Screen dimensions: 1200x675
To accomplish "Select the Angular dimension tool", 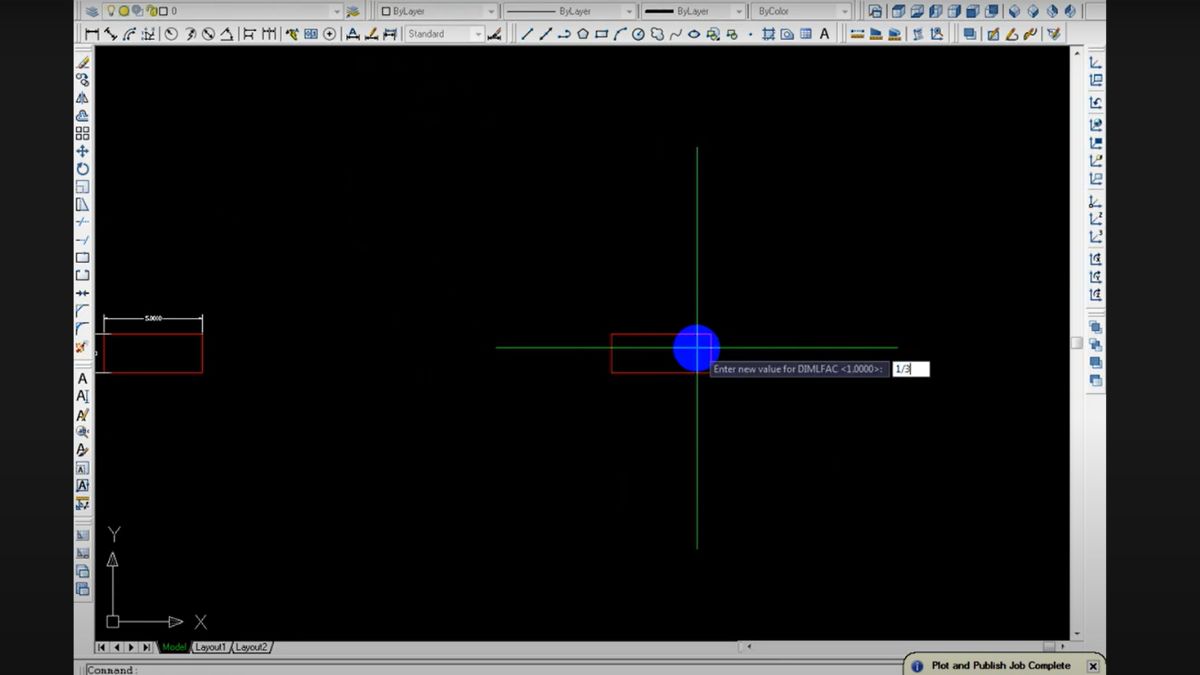I will (x=228, y=34).
